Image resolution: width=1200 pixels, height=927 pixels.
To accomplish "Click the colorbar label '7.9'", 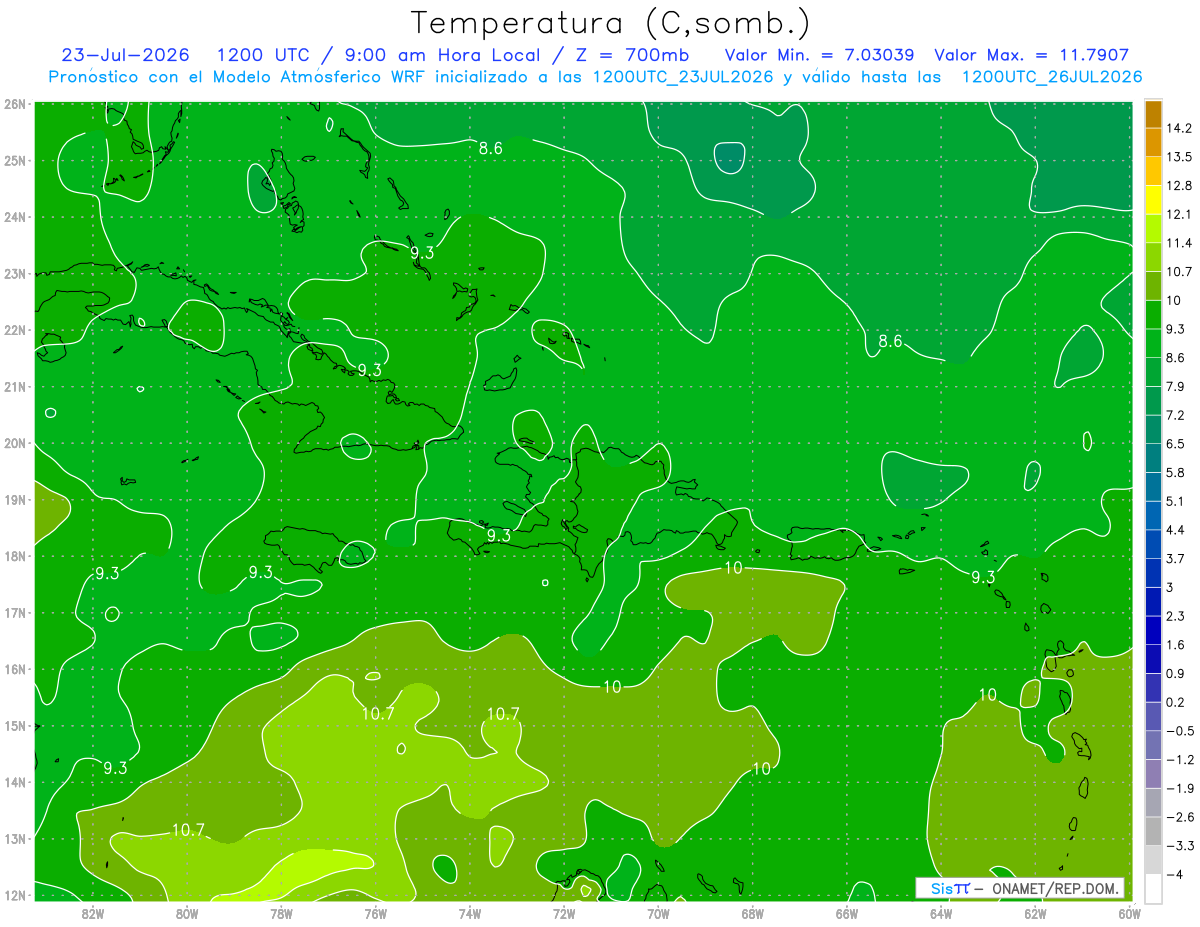I will (x=1177, y=386).
